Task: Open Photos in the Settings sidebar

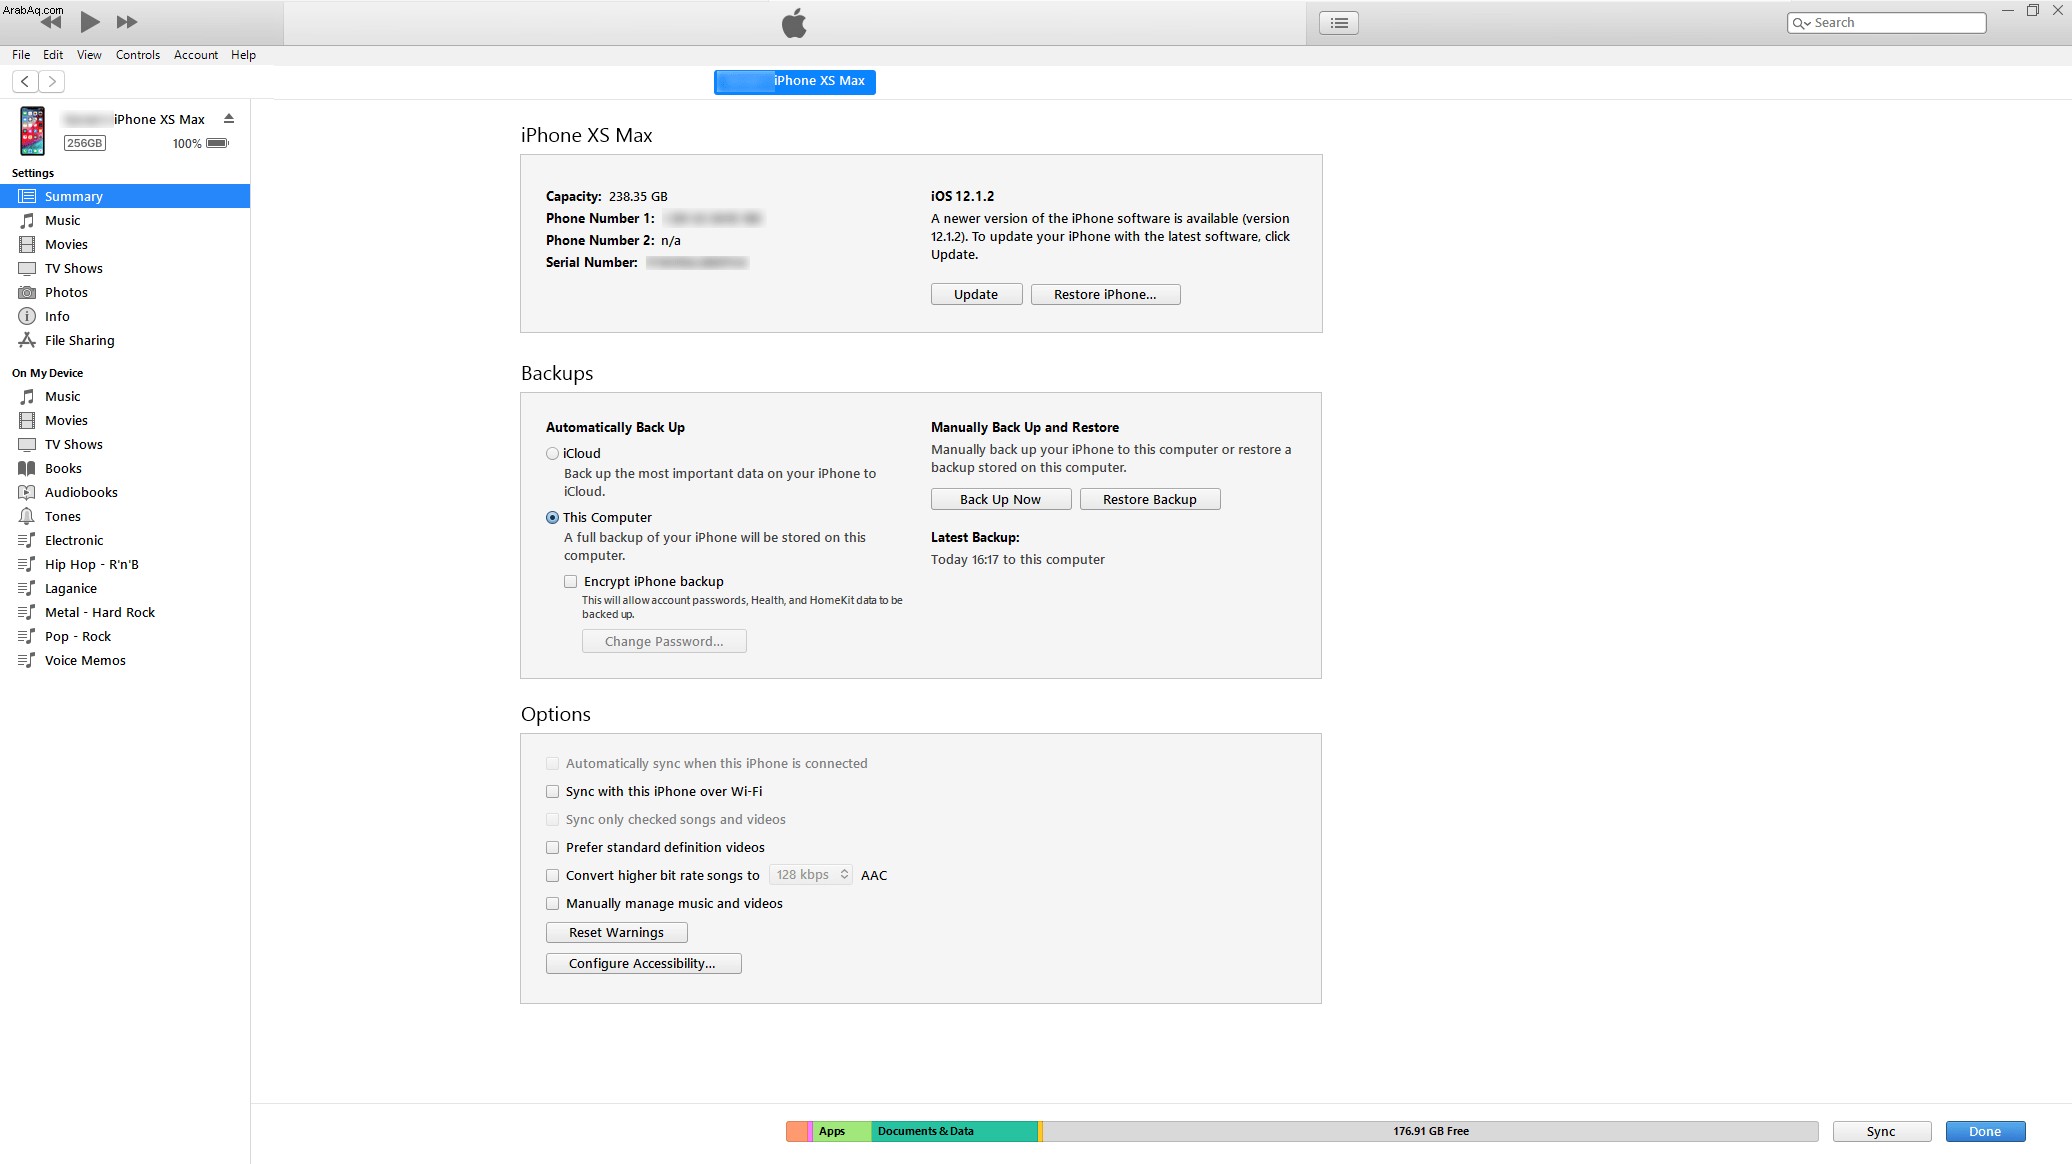Action: pyautogui.click(x=66, y=292)
